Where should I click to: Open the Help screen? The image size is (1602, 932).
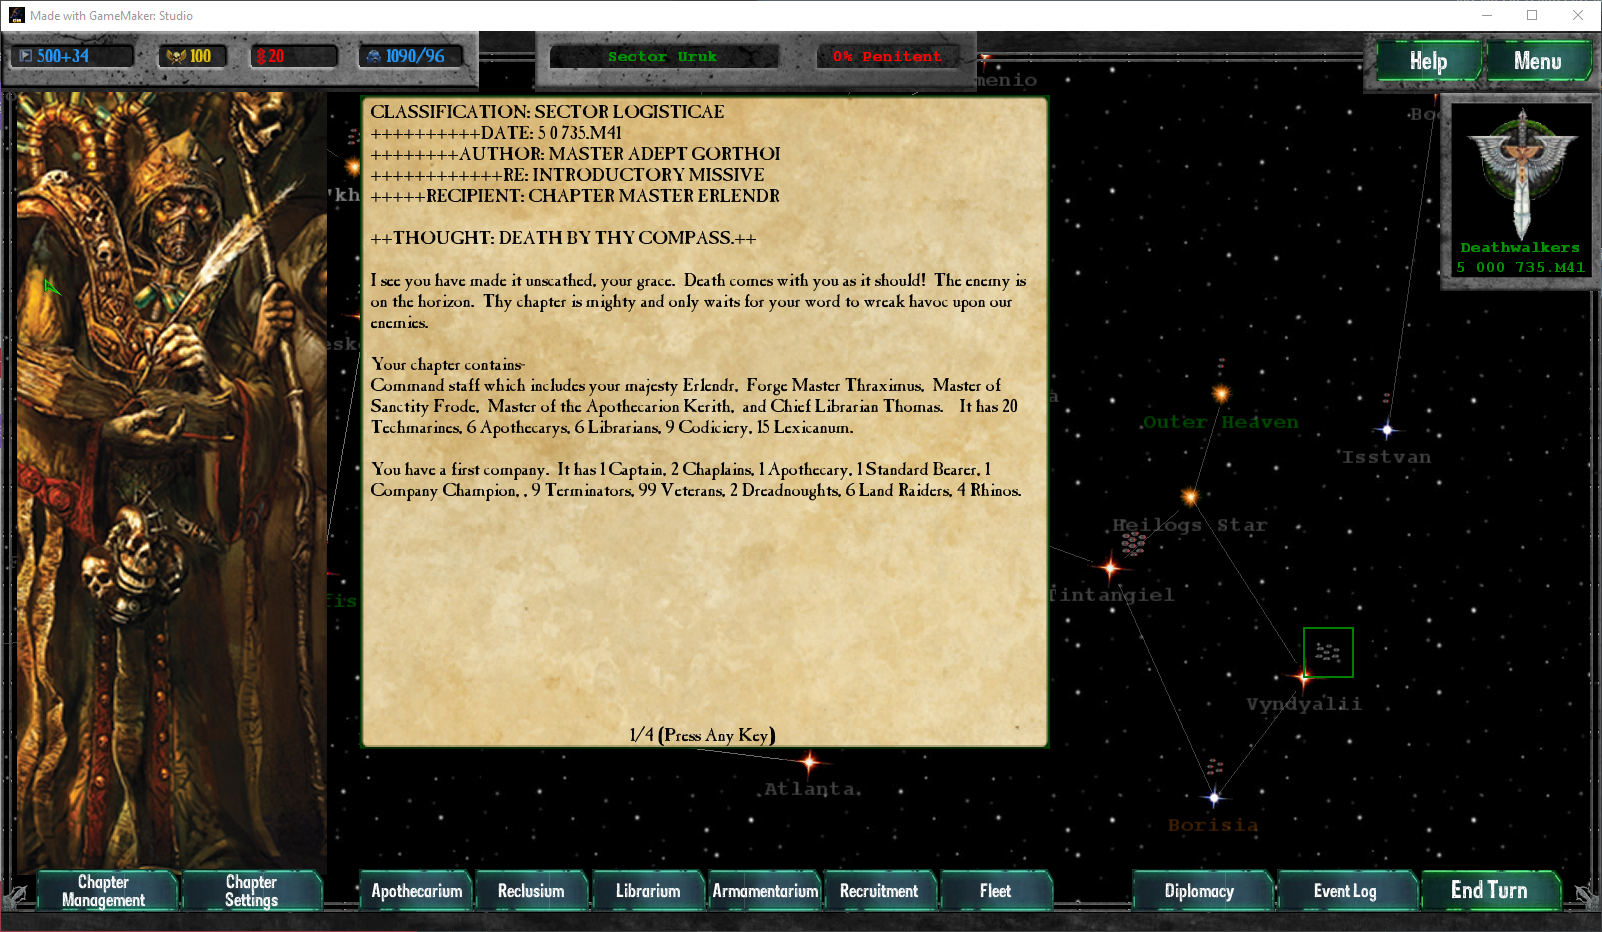click(x=1428, y=61)
